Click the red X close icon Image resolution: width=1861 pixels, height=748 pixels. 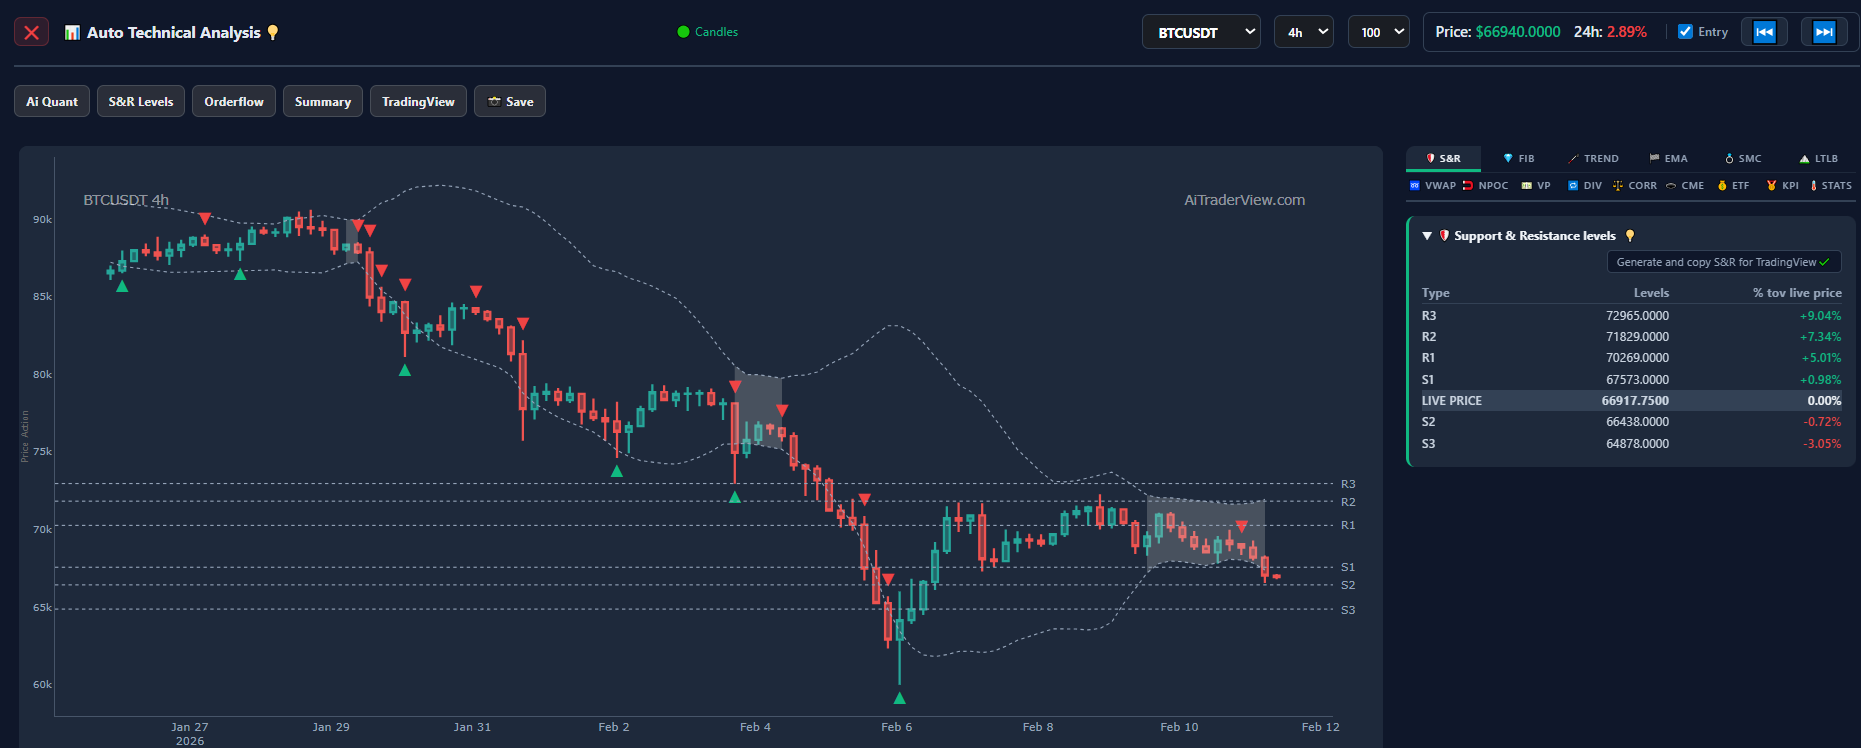[31, 33]
